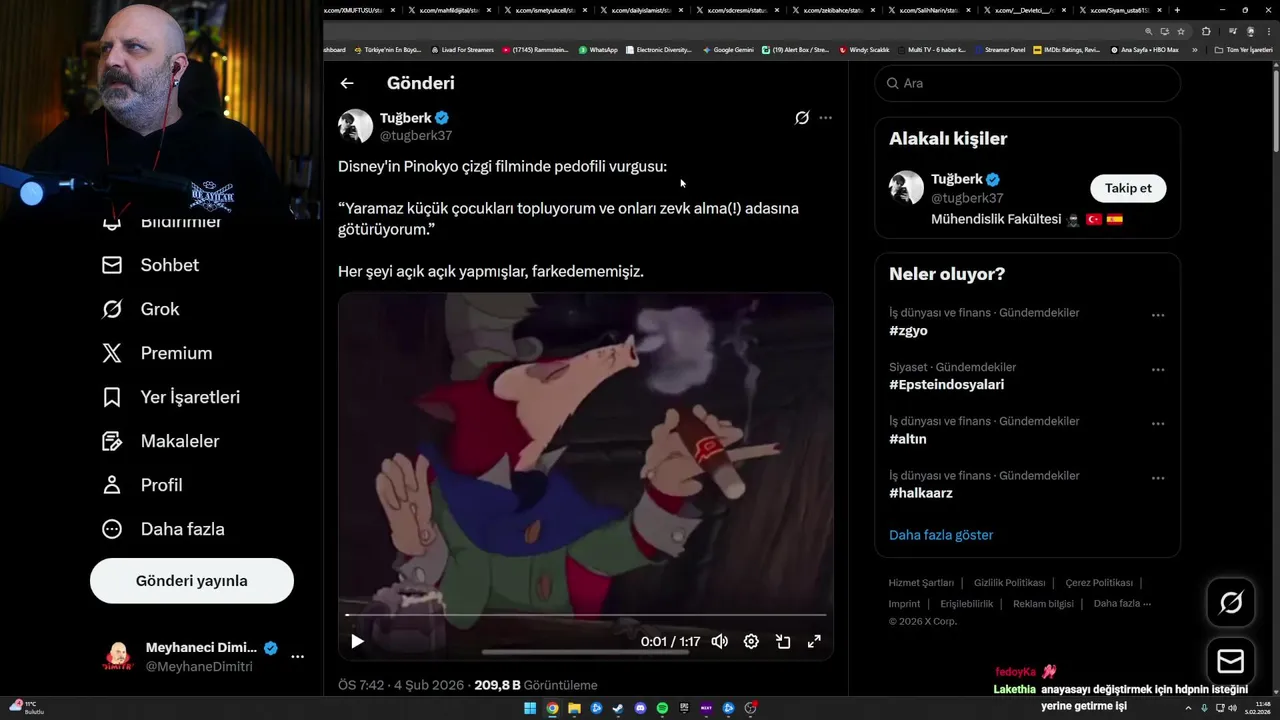Open Reklam bilgisi footer link
The width and height of the screenshot is (1280, 720).
pos(1043,604)
